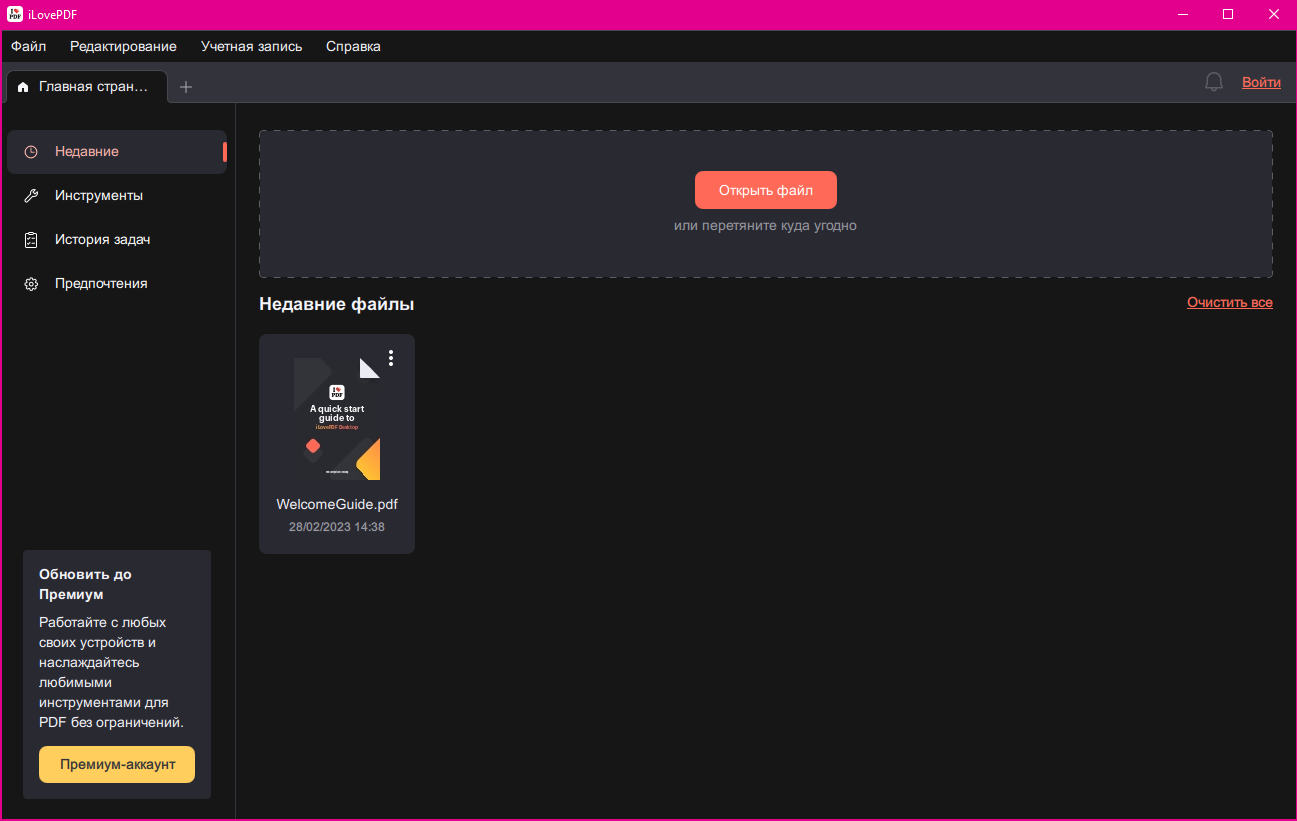The image size is (1297, 821).
Task: Click the Войти link
Action: click(1261, 82)
